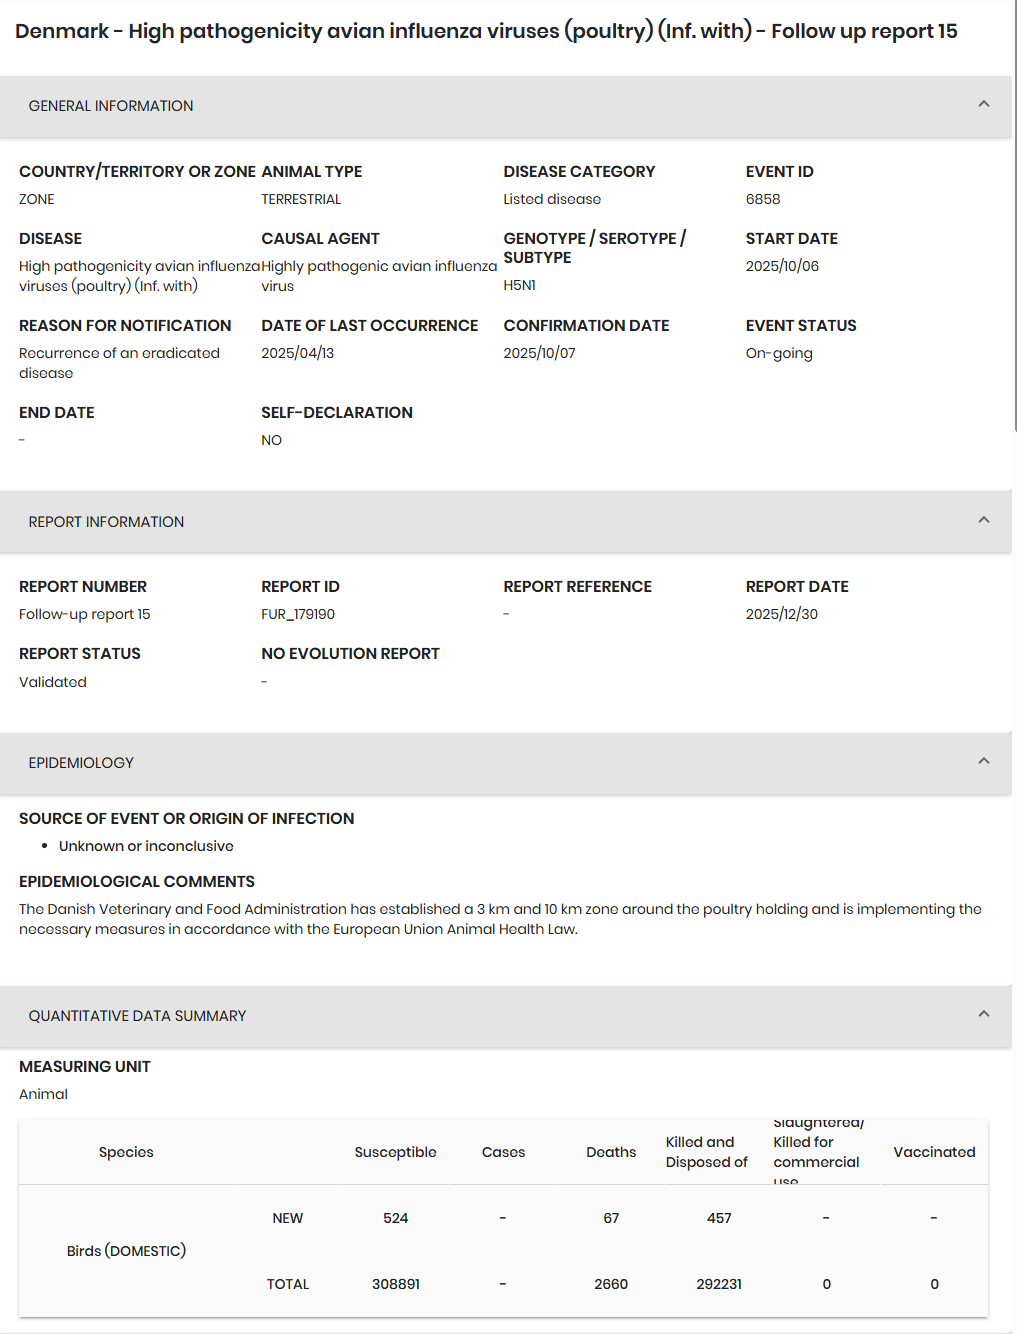This screenshot has height=1334, width=1017.
Task: Select the NEW row label
Action: (x=288, y=1218)
